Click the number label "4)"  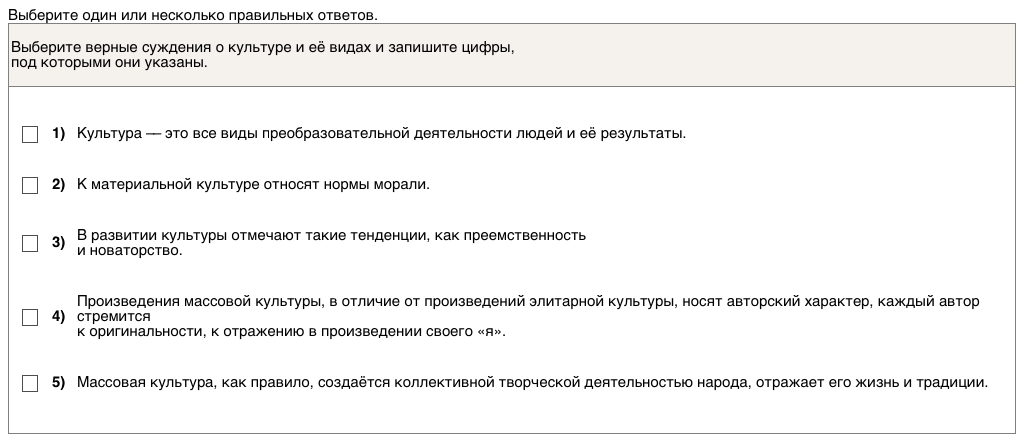(58, 317)
